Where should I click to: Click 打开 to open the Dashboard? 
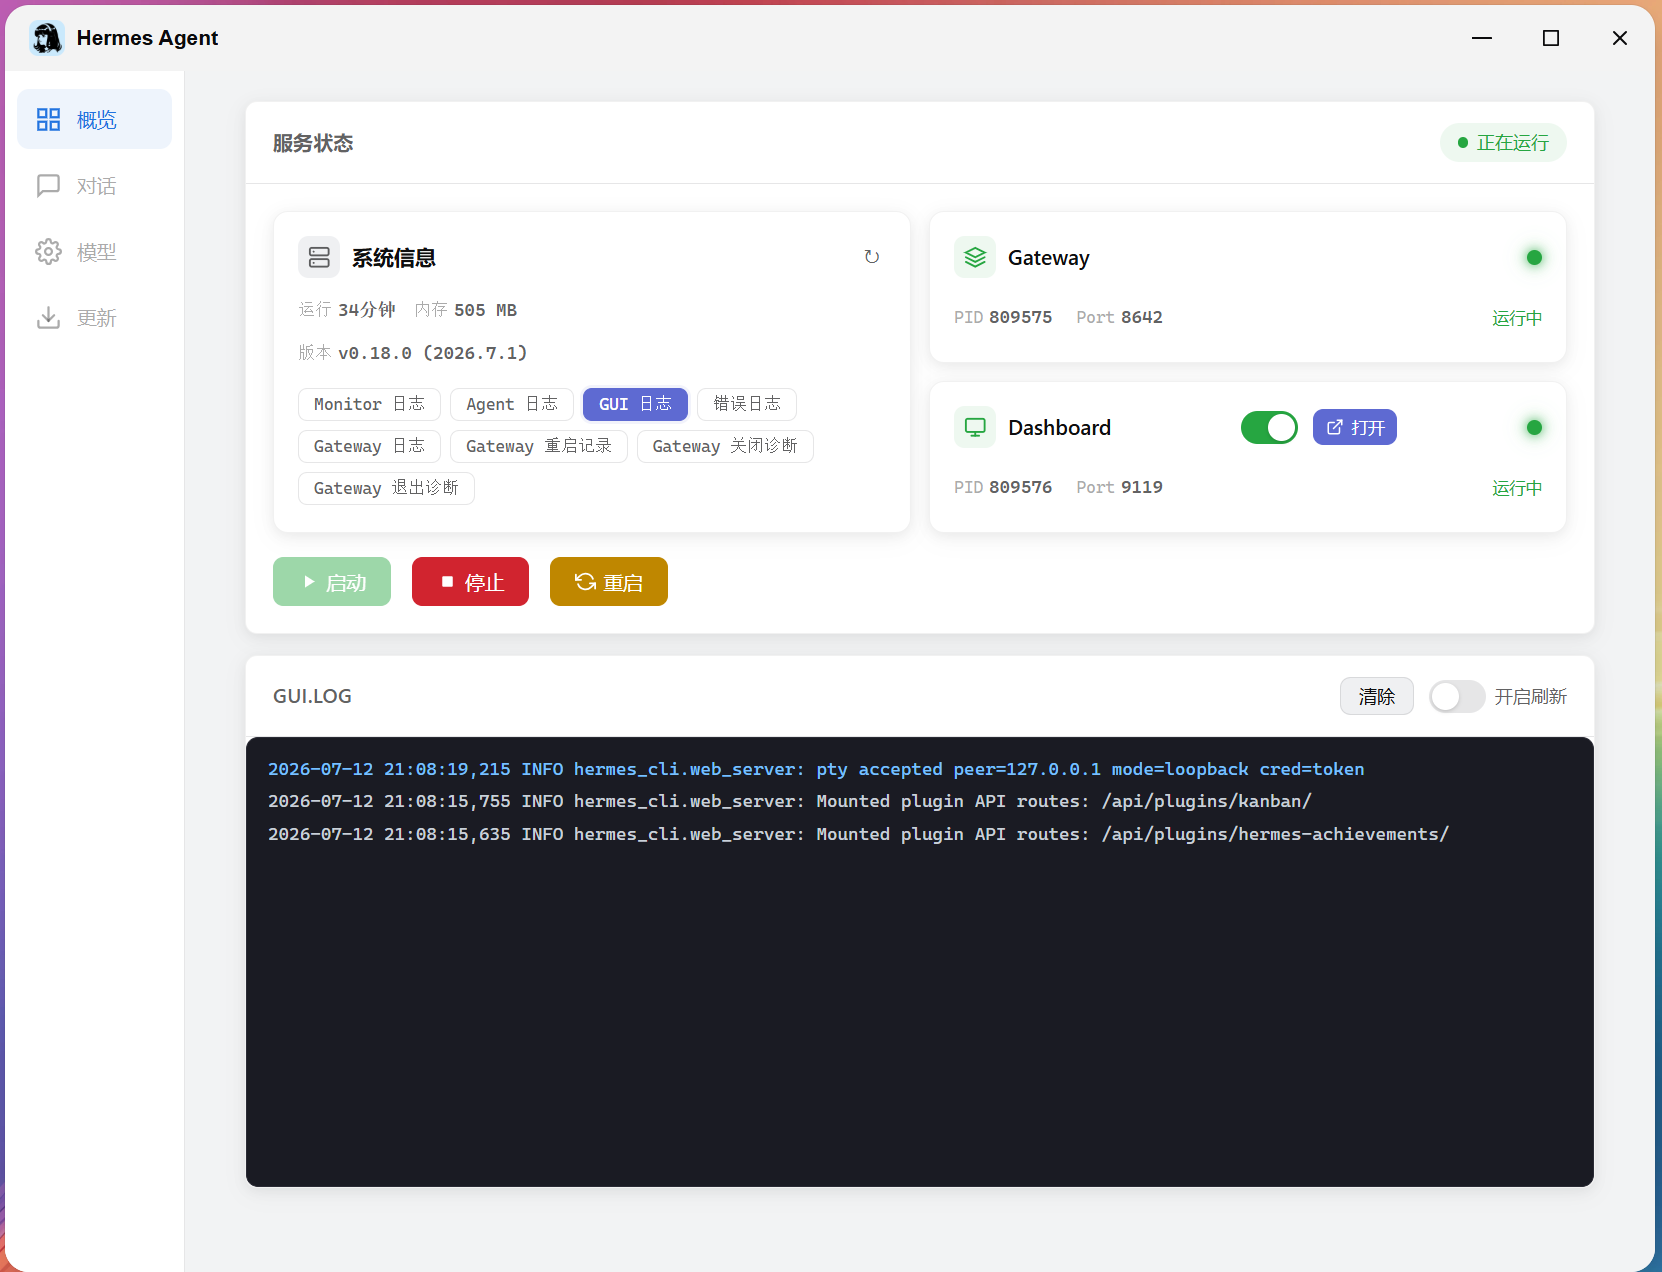1355,427
